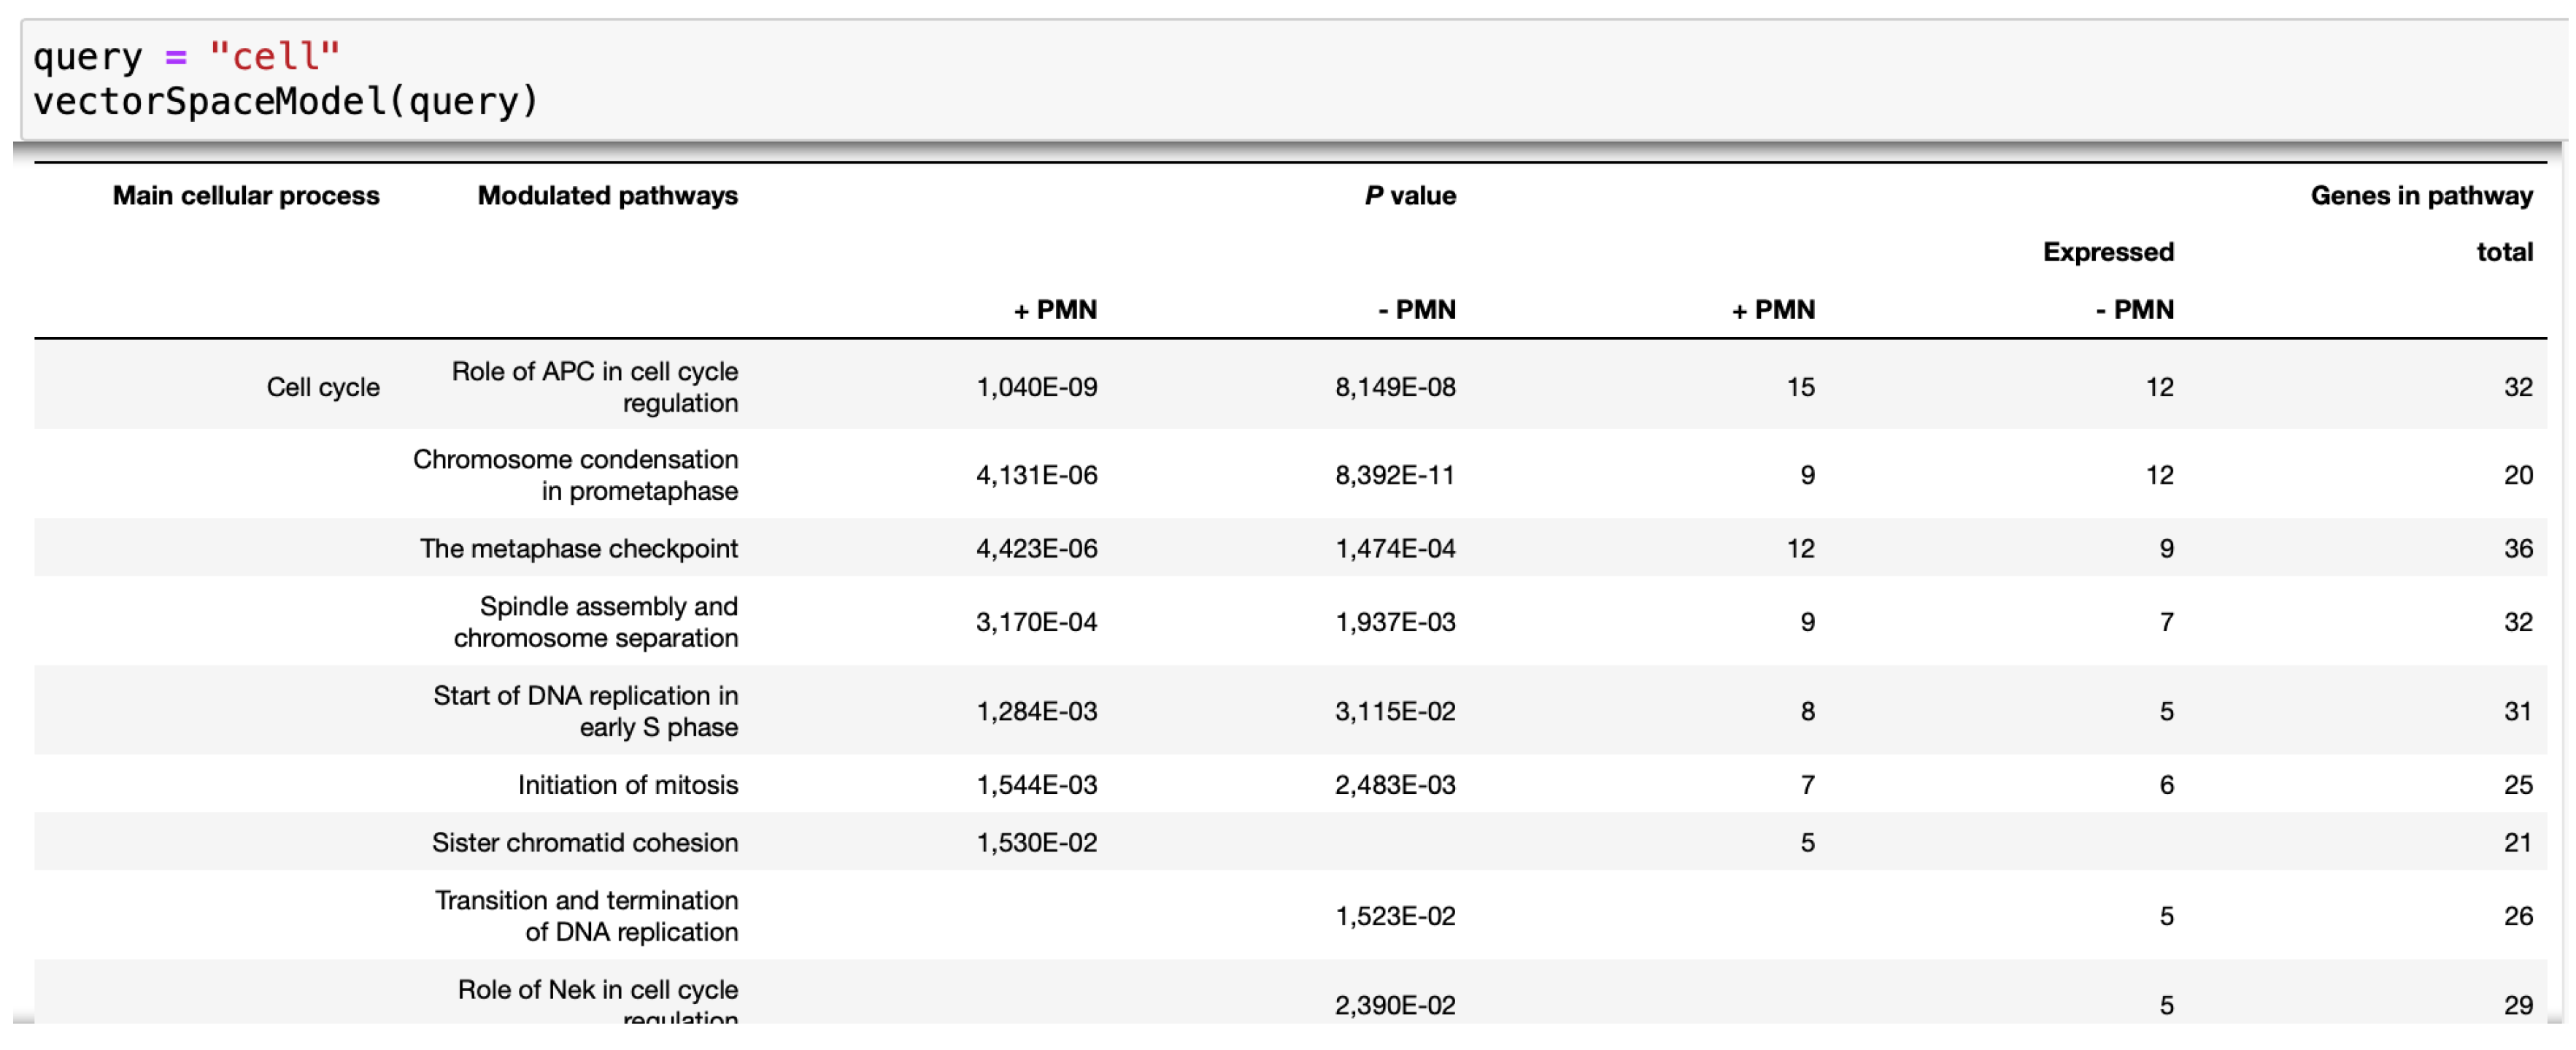Click the "Modulated pathways" column header
Image resolution: width=2576 pixels, height=1050 pixels.
click(607, 196)
